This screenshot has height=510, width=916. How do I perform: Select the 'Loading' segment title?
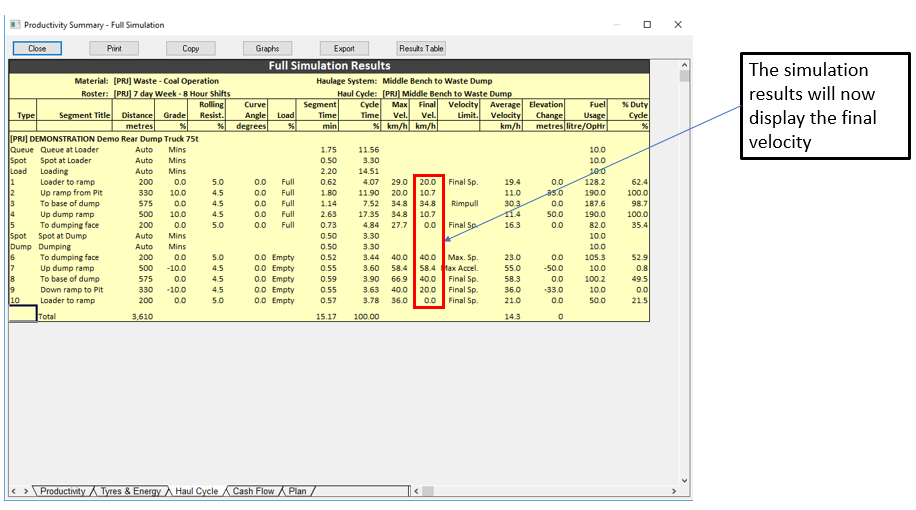click(x=54, y=171)
